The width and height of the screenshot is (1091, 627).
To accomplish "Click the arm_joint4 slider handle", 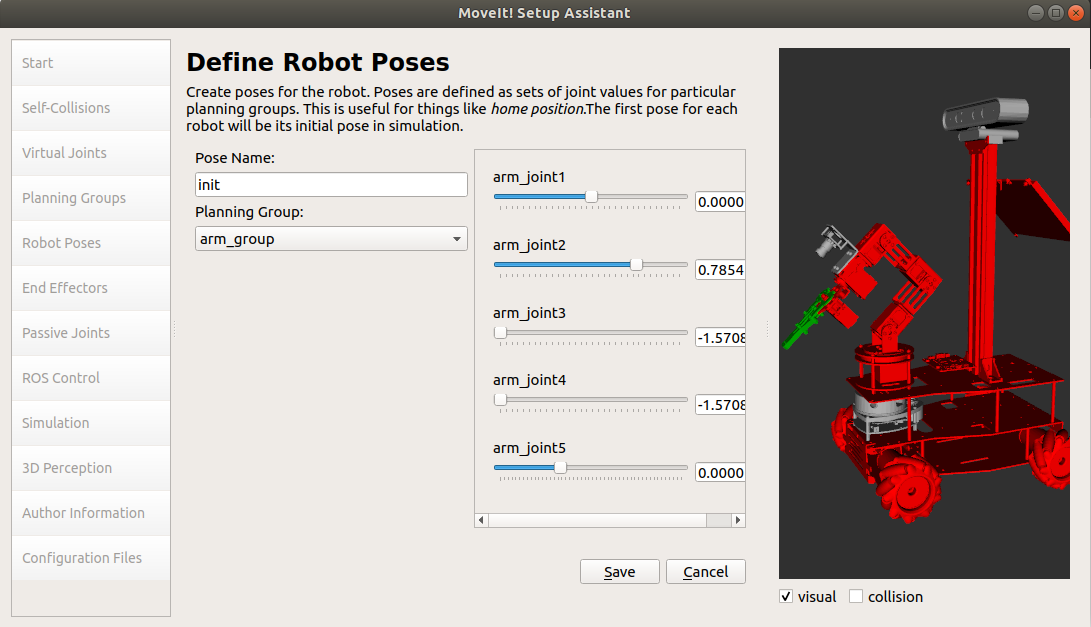I will (500, 400).
